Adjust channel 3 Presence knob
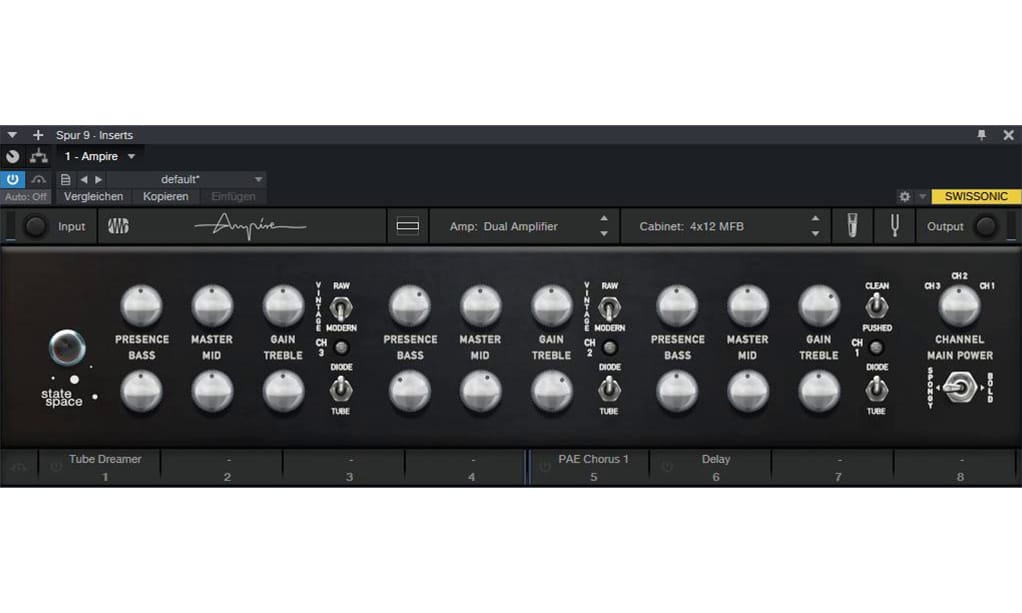 point(141,305)
